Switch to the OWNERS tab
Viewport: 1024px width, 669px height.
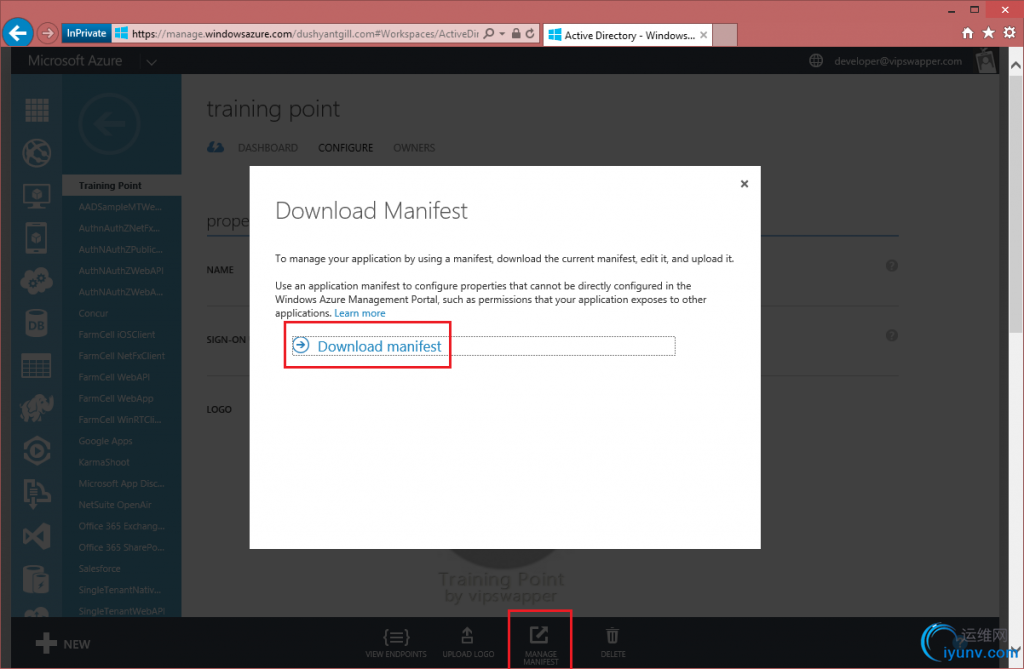(x=414, y=148)
